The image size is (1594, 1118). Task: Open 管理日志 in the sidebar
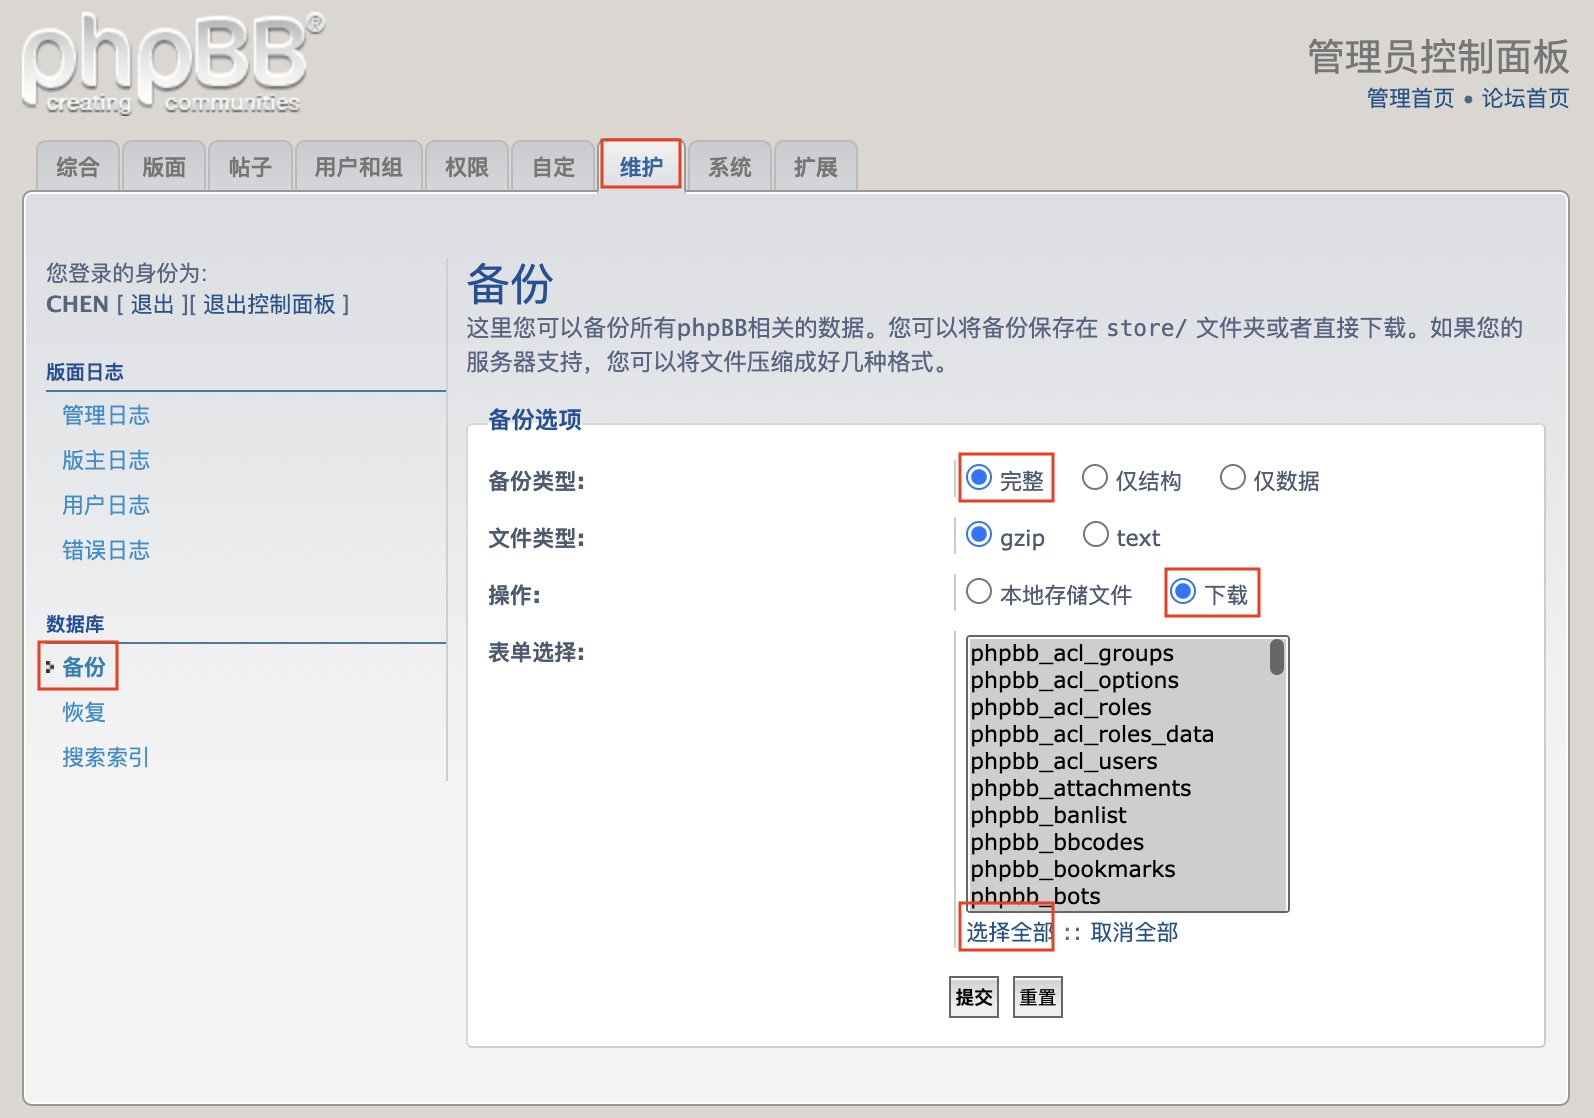click(x=106, y=415)
